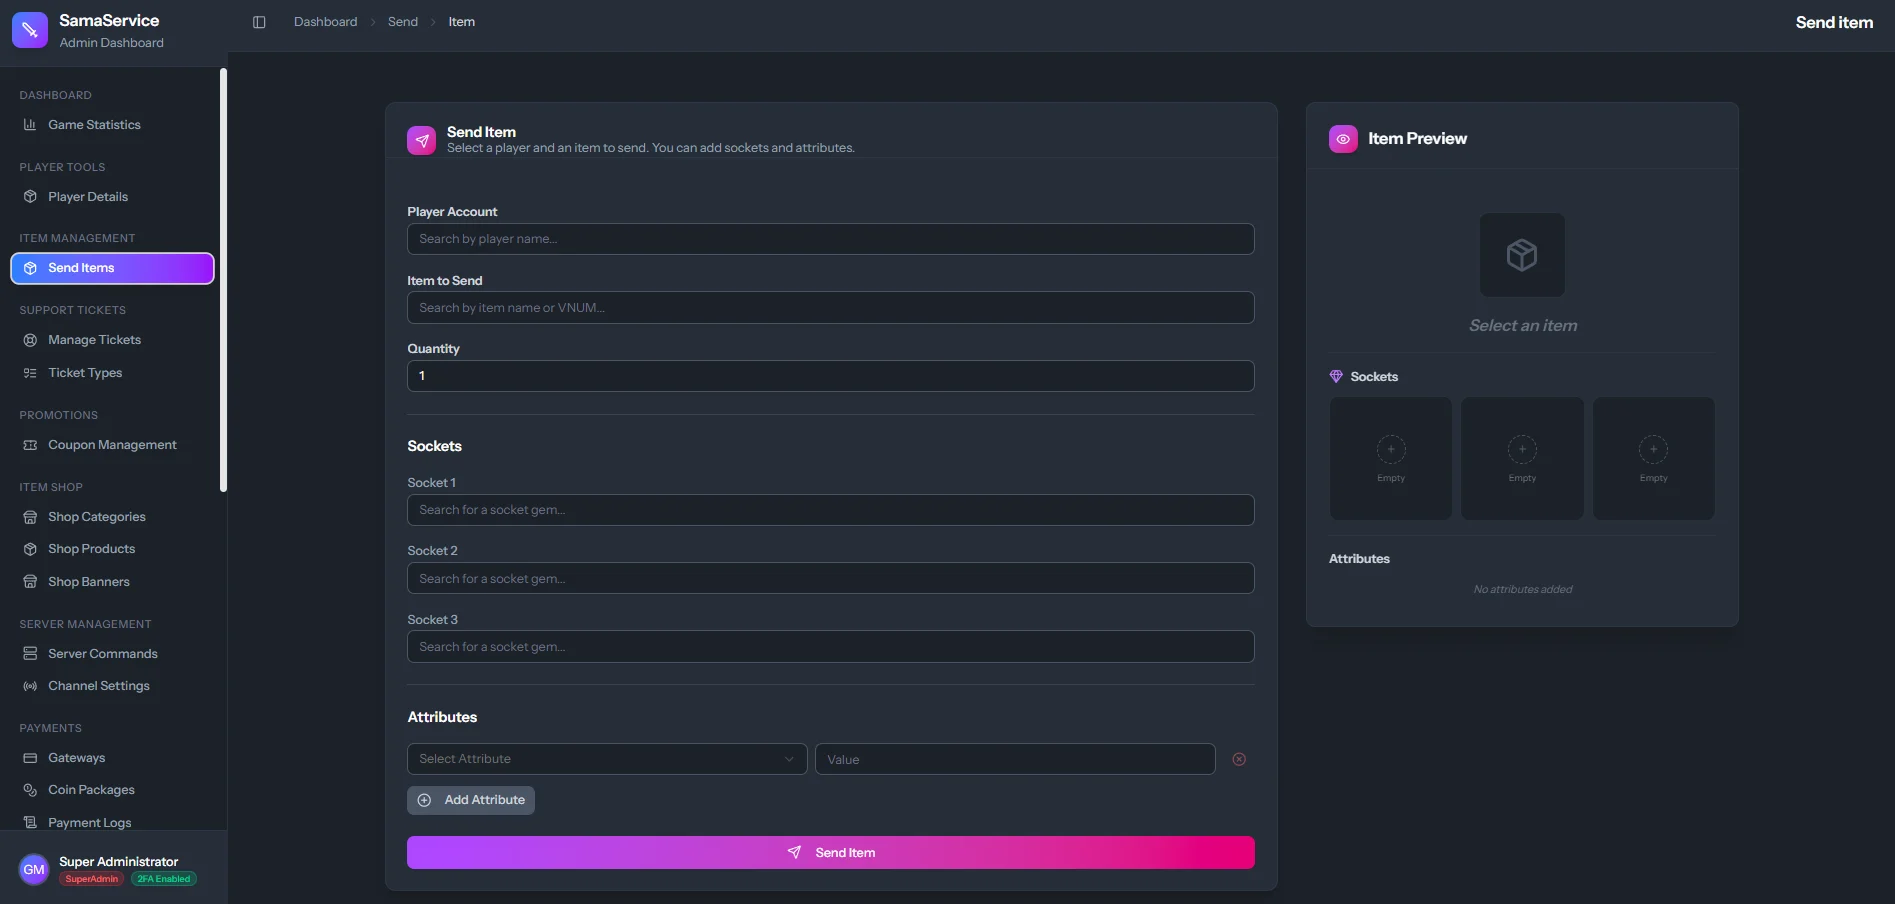Click the Sockets gem icon in preview
The height and width of the screenshot is (904, 1895).
pyautogui.click(x=1336, y=377)
